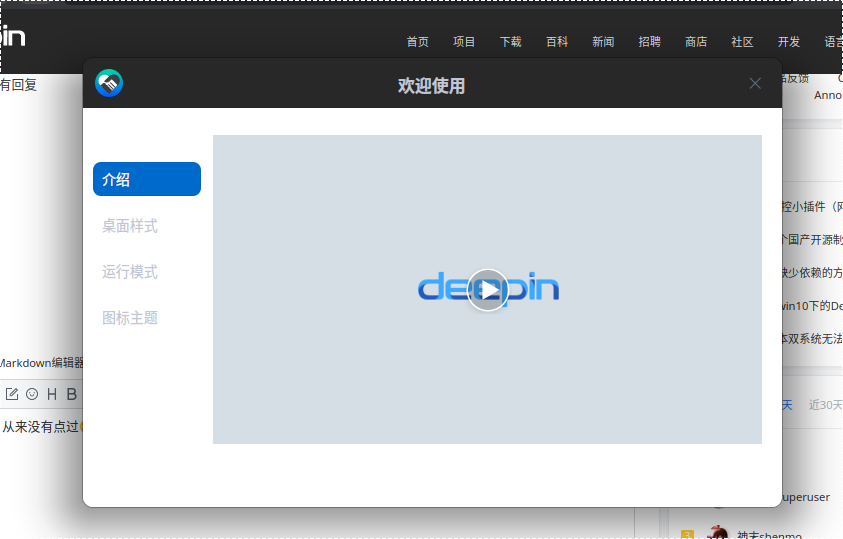Click the edit icon in Markdown toolbar
The image size is (843, 539).
point(12,394)
